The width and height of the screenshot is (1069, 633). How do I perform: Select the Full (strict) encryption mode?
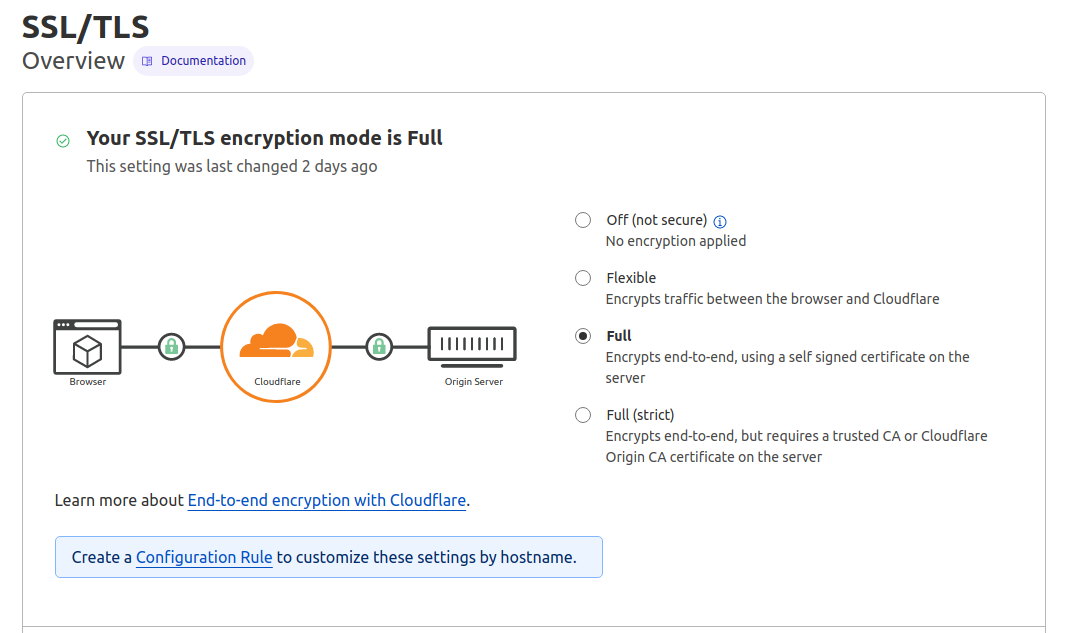583,415
